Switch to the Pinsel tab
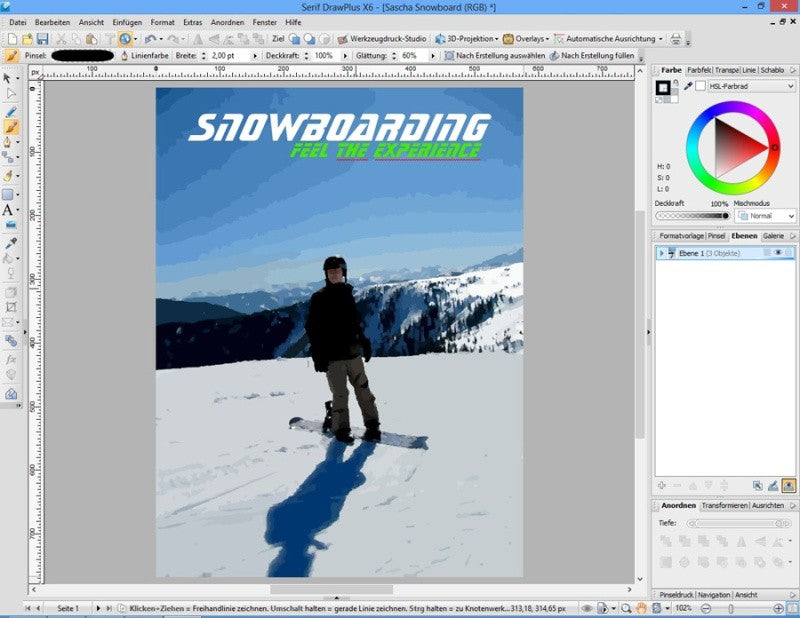The image size is (800, 618). tap(716, 236)
